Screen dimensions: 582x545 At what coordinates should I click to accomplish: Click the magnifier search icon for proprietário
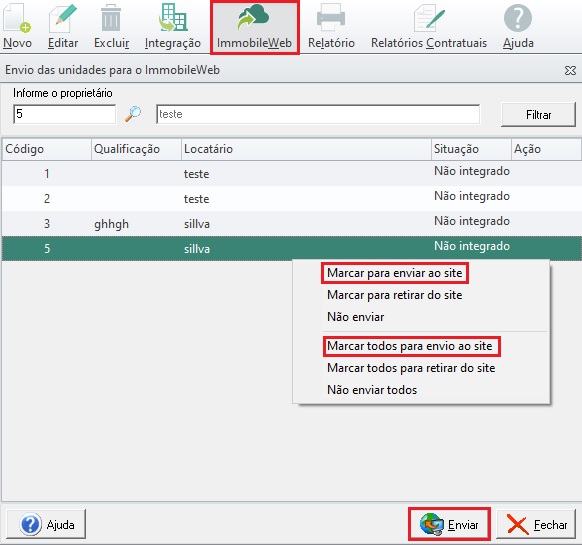click(133, 114)
